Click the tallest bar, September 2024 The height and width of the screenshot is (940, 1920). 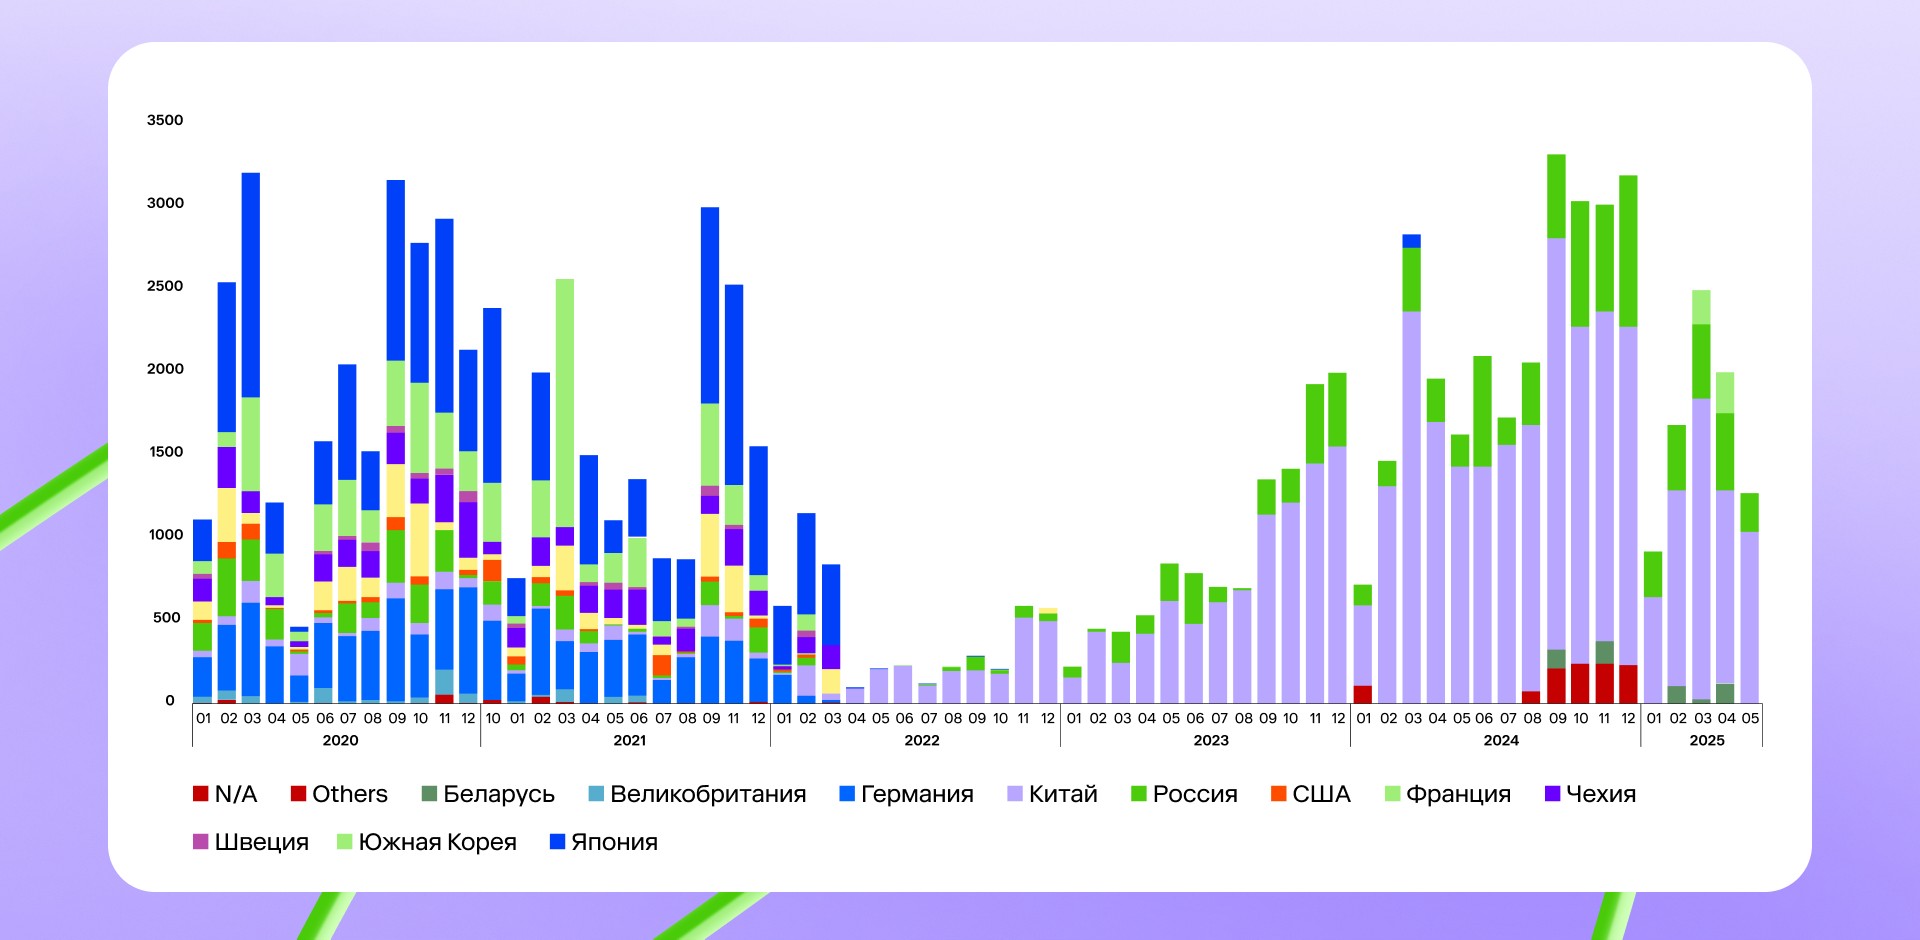point(1556,450)
